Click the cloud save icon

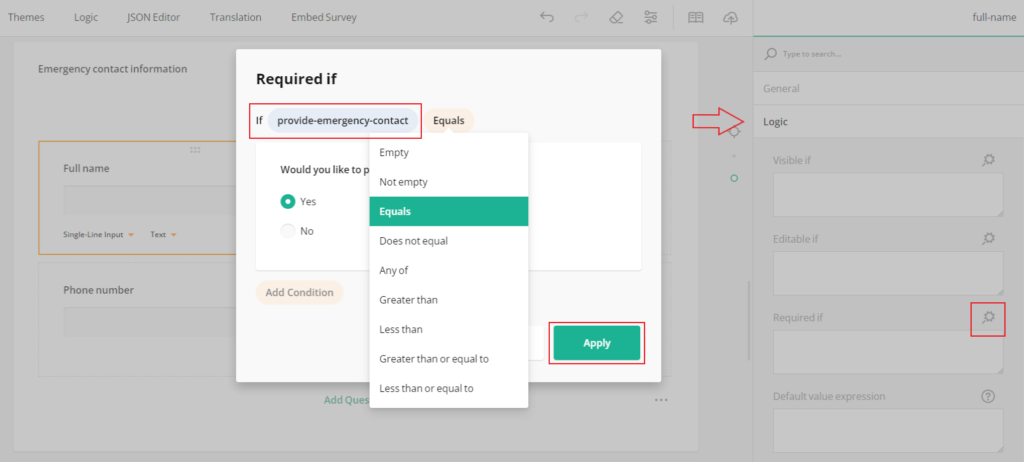pyautogui.click(x=730, y=17)
